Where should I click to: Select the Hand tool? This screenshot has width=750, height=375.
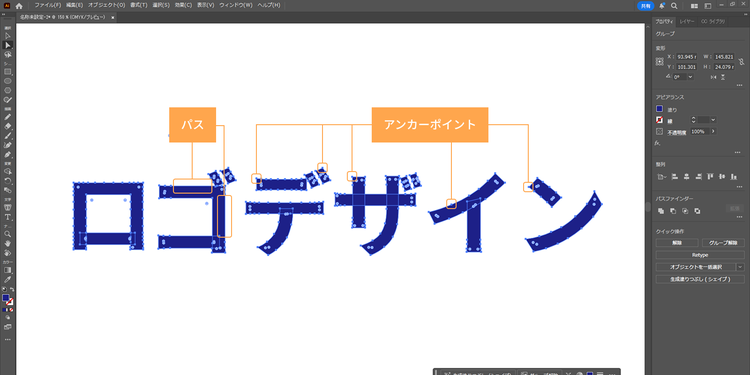pyautogui.click(x=8, y=243)
